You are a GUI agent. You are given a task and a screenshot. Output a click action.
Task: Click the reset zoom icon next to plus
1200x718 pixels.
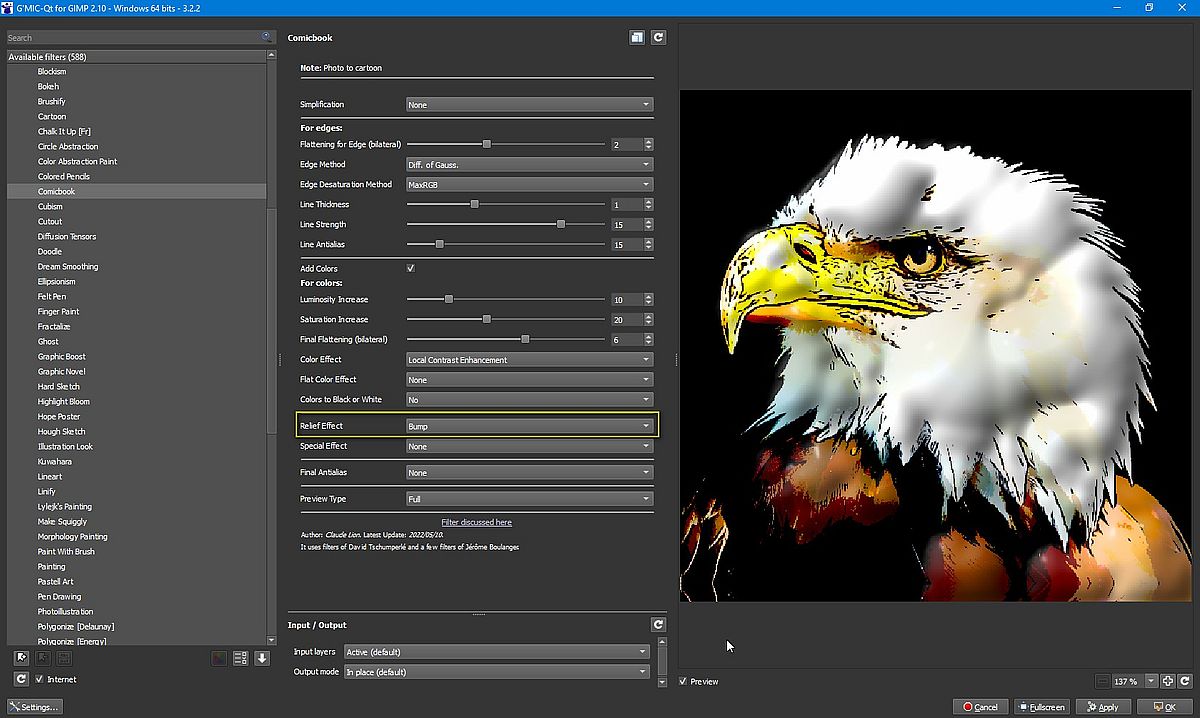1185,681
